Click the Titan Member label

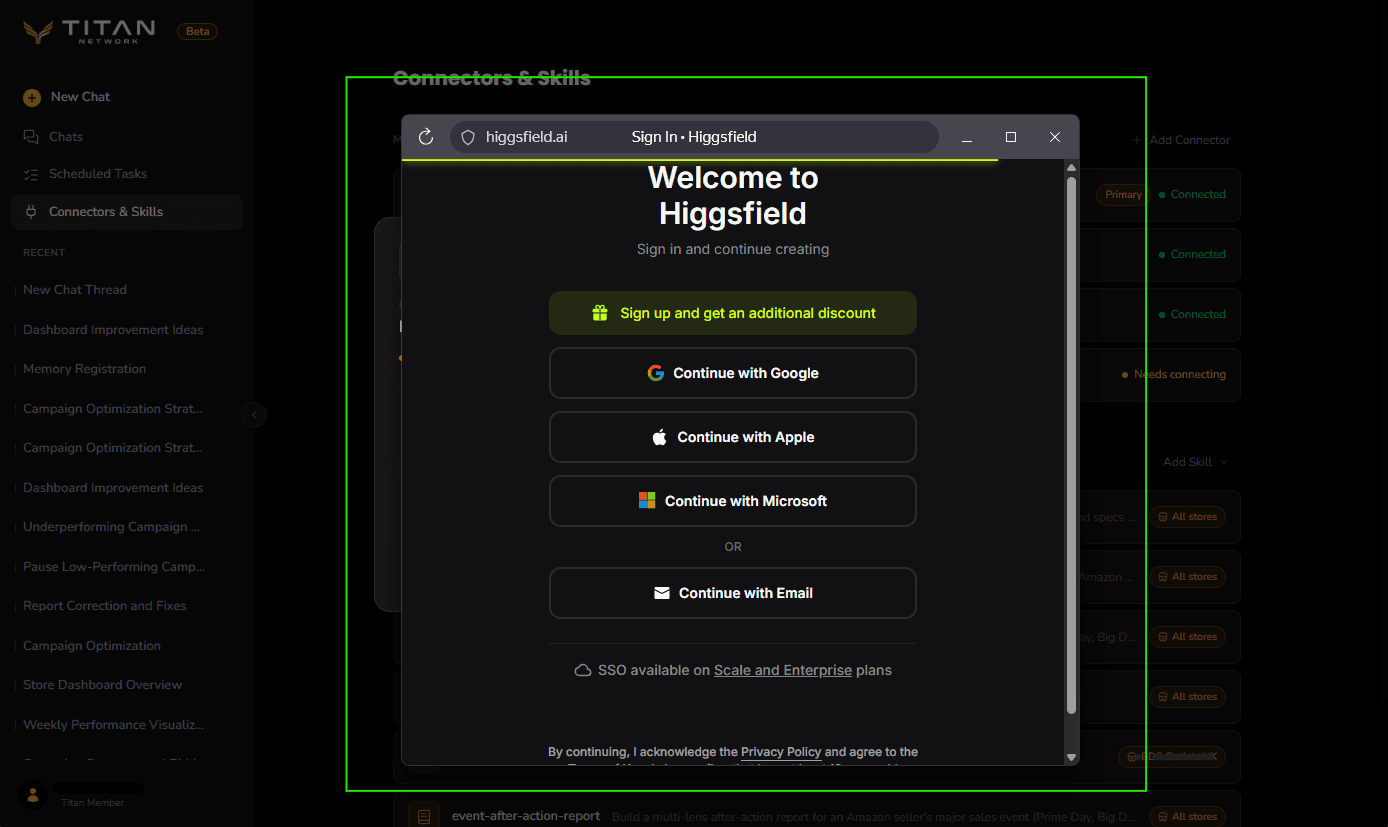[93, 803]
